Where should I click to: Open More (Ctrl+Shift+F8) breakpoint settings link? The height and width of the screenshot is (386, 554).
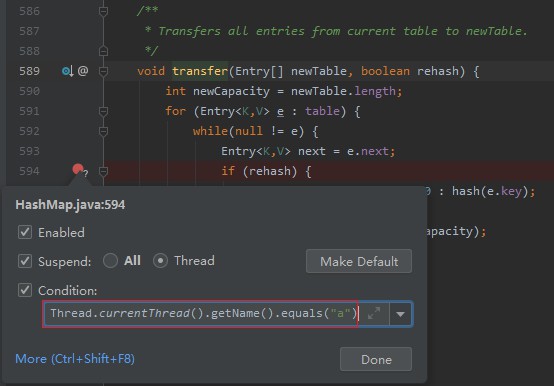(x=75, y=359)
